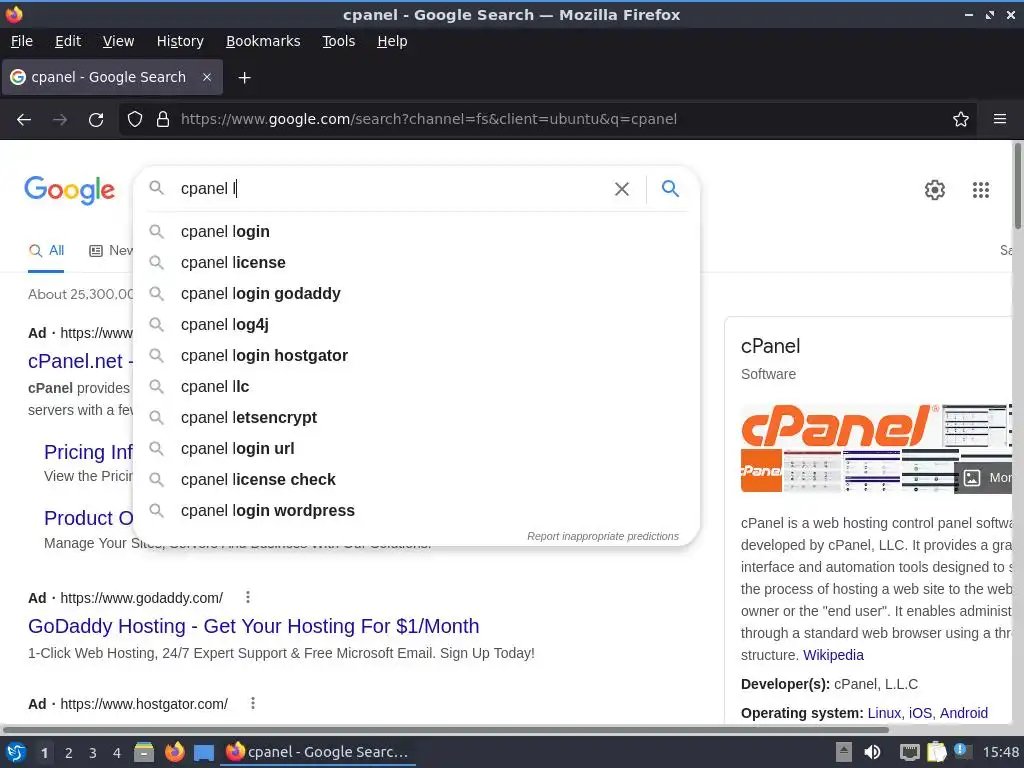Screen dimensions: 1024x768
Task: Clear the search box with the X icon
Action: (622, 189)
